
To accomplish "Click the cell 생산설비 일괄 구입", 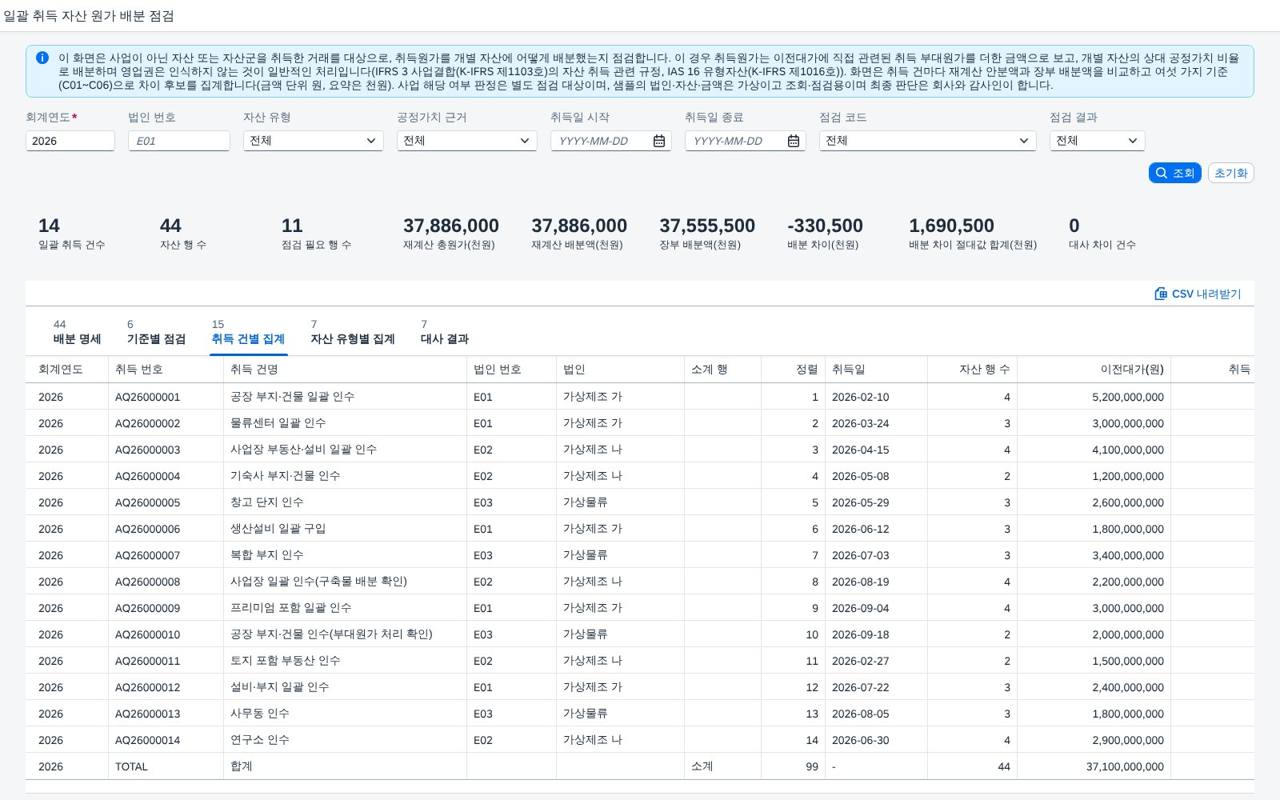I will coord(277,529).
